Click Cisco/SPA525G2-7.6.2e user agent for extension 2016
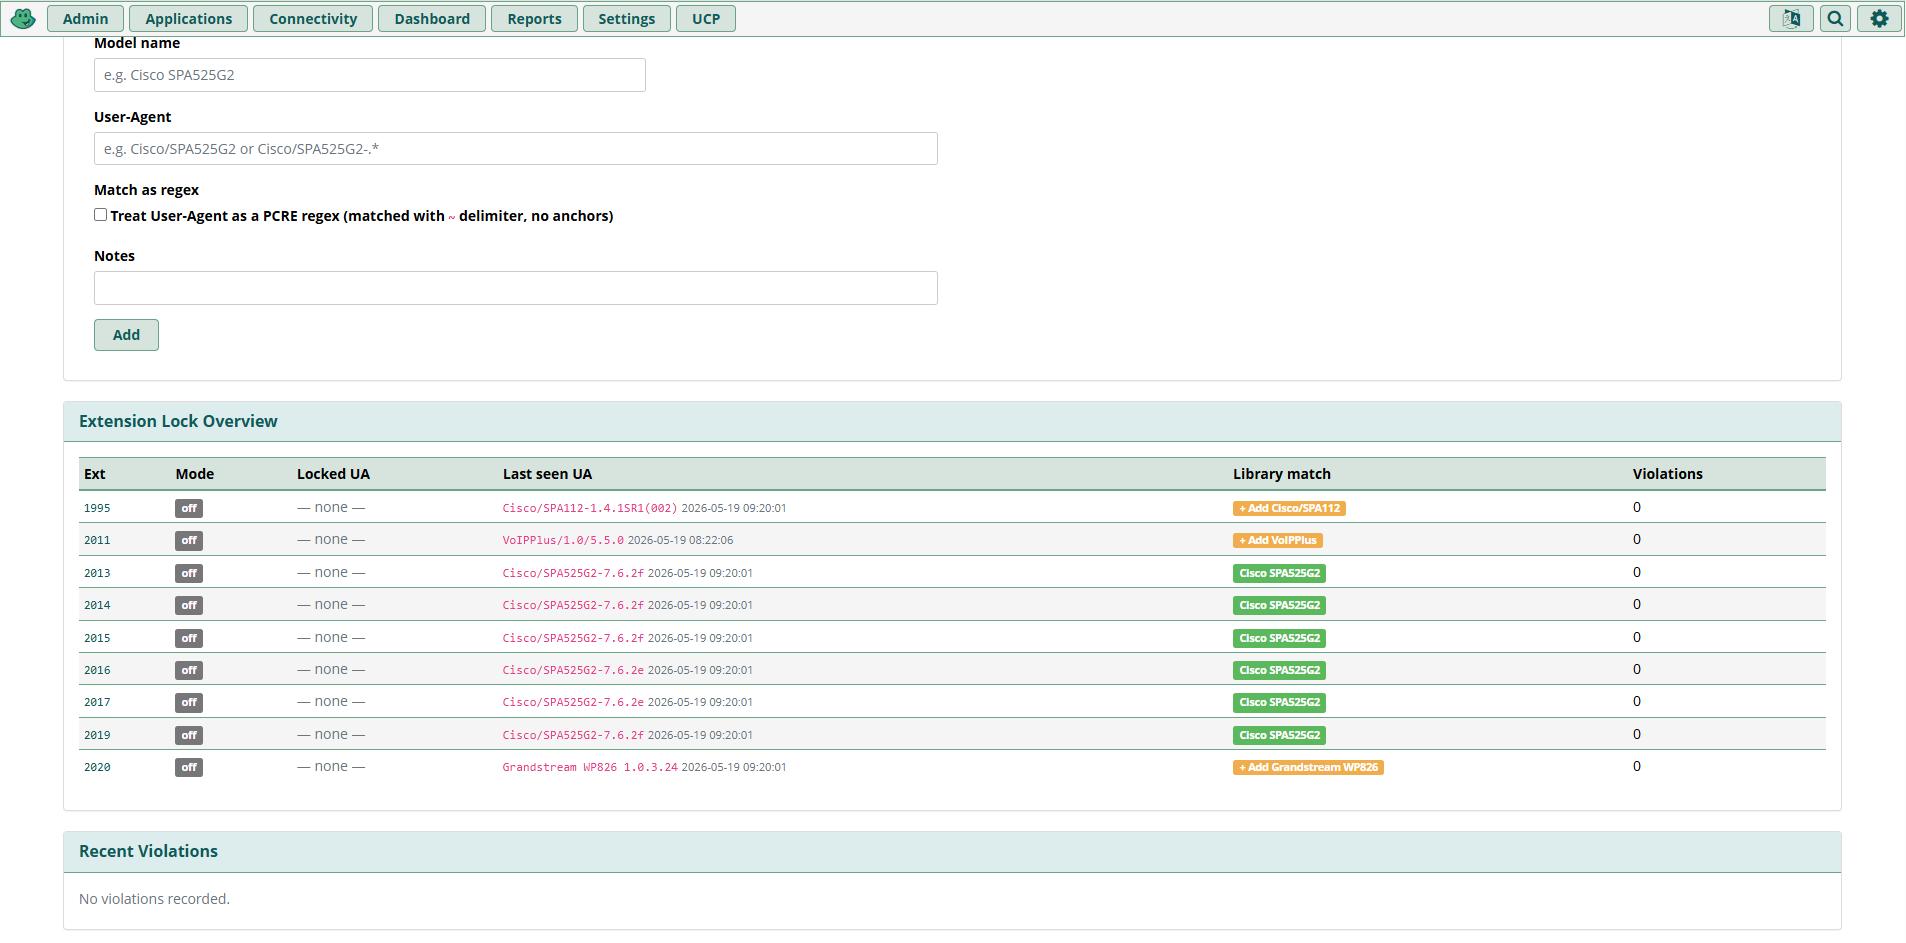The image size is (1906, 943). (573, 670)
